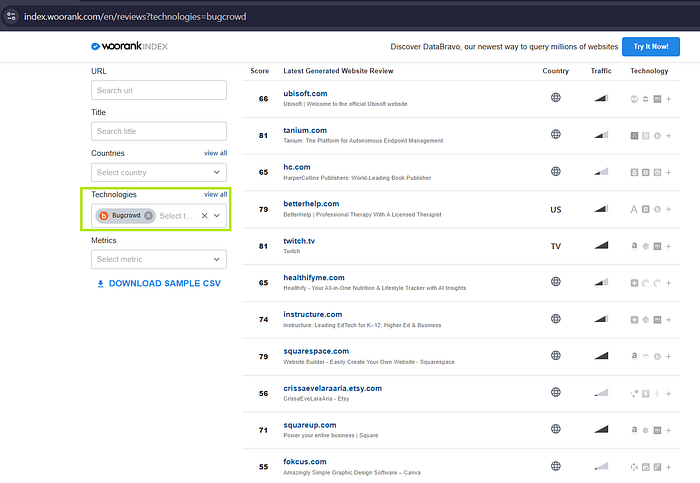Click globe country icon for ubisoft.com
Viewport: 700px width, 483px height.
coord(555,97)
